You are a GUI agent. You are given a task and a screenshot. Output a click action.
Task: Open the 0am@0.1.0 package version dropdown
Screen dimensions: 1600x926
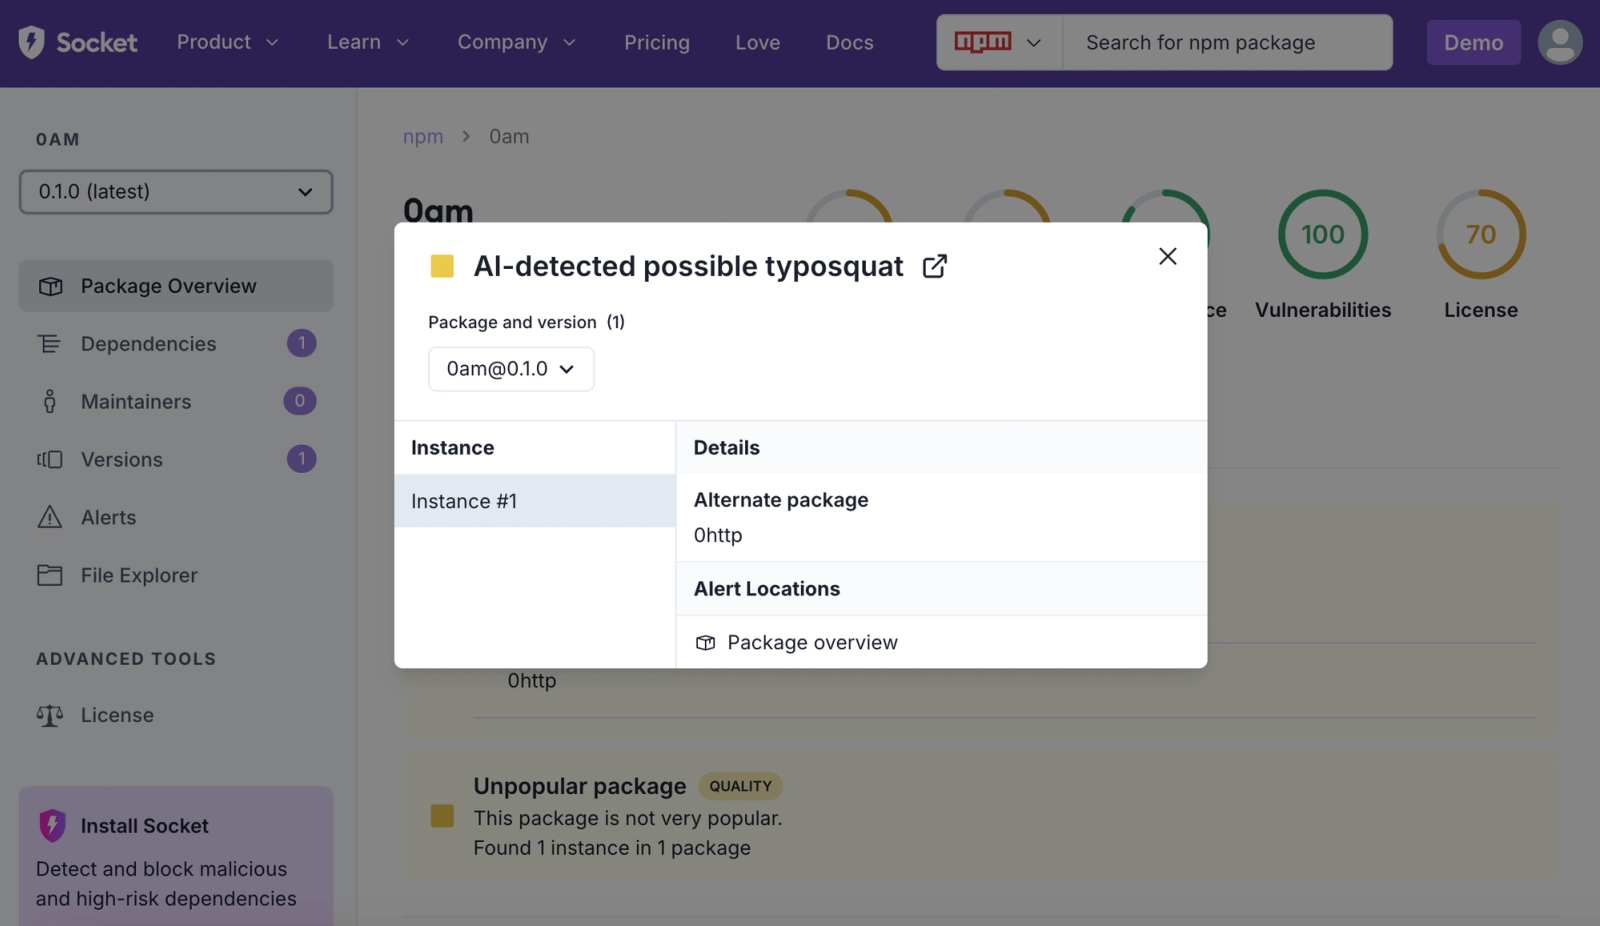(x=511, y=369)
